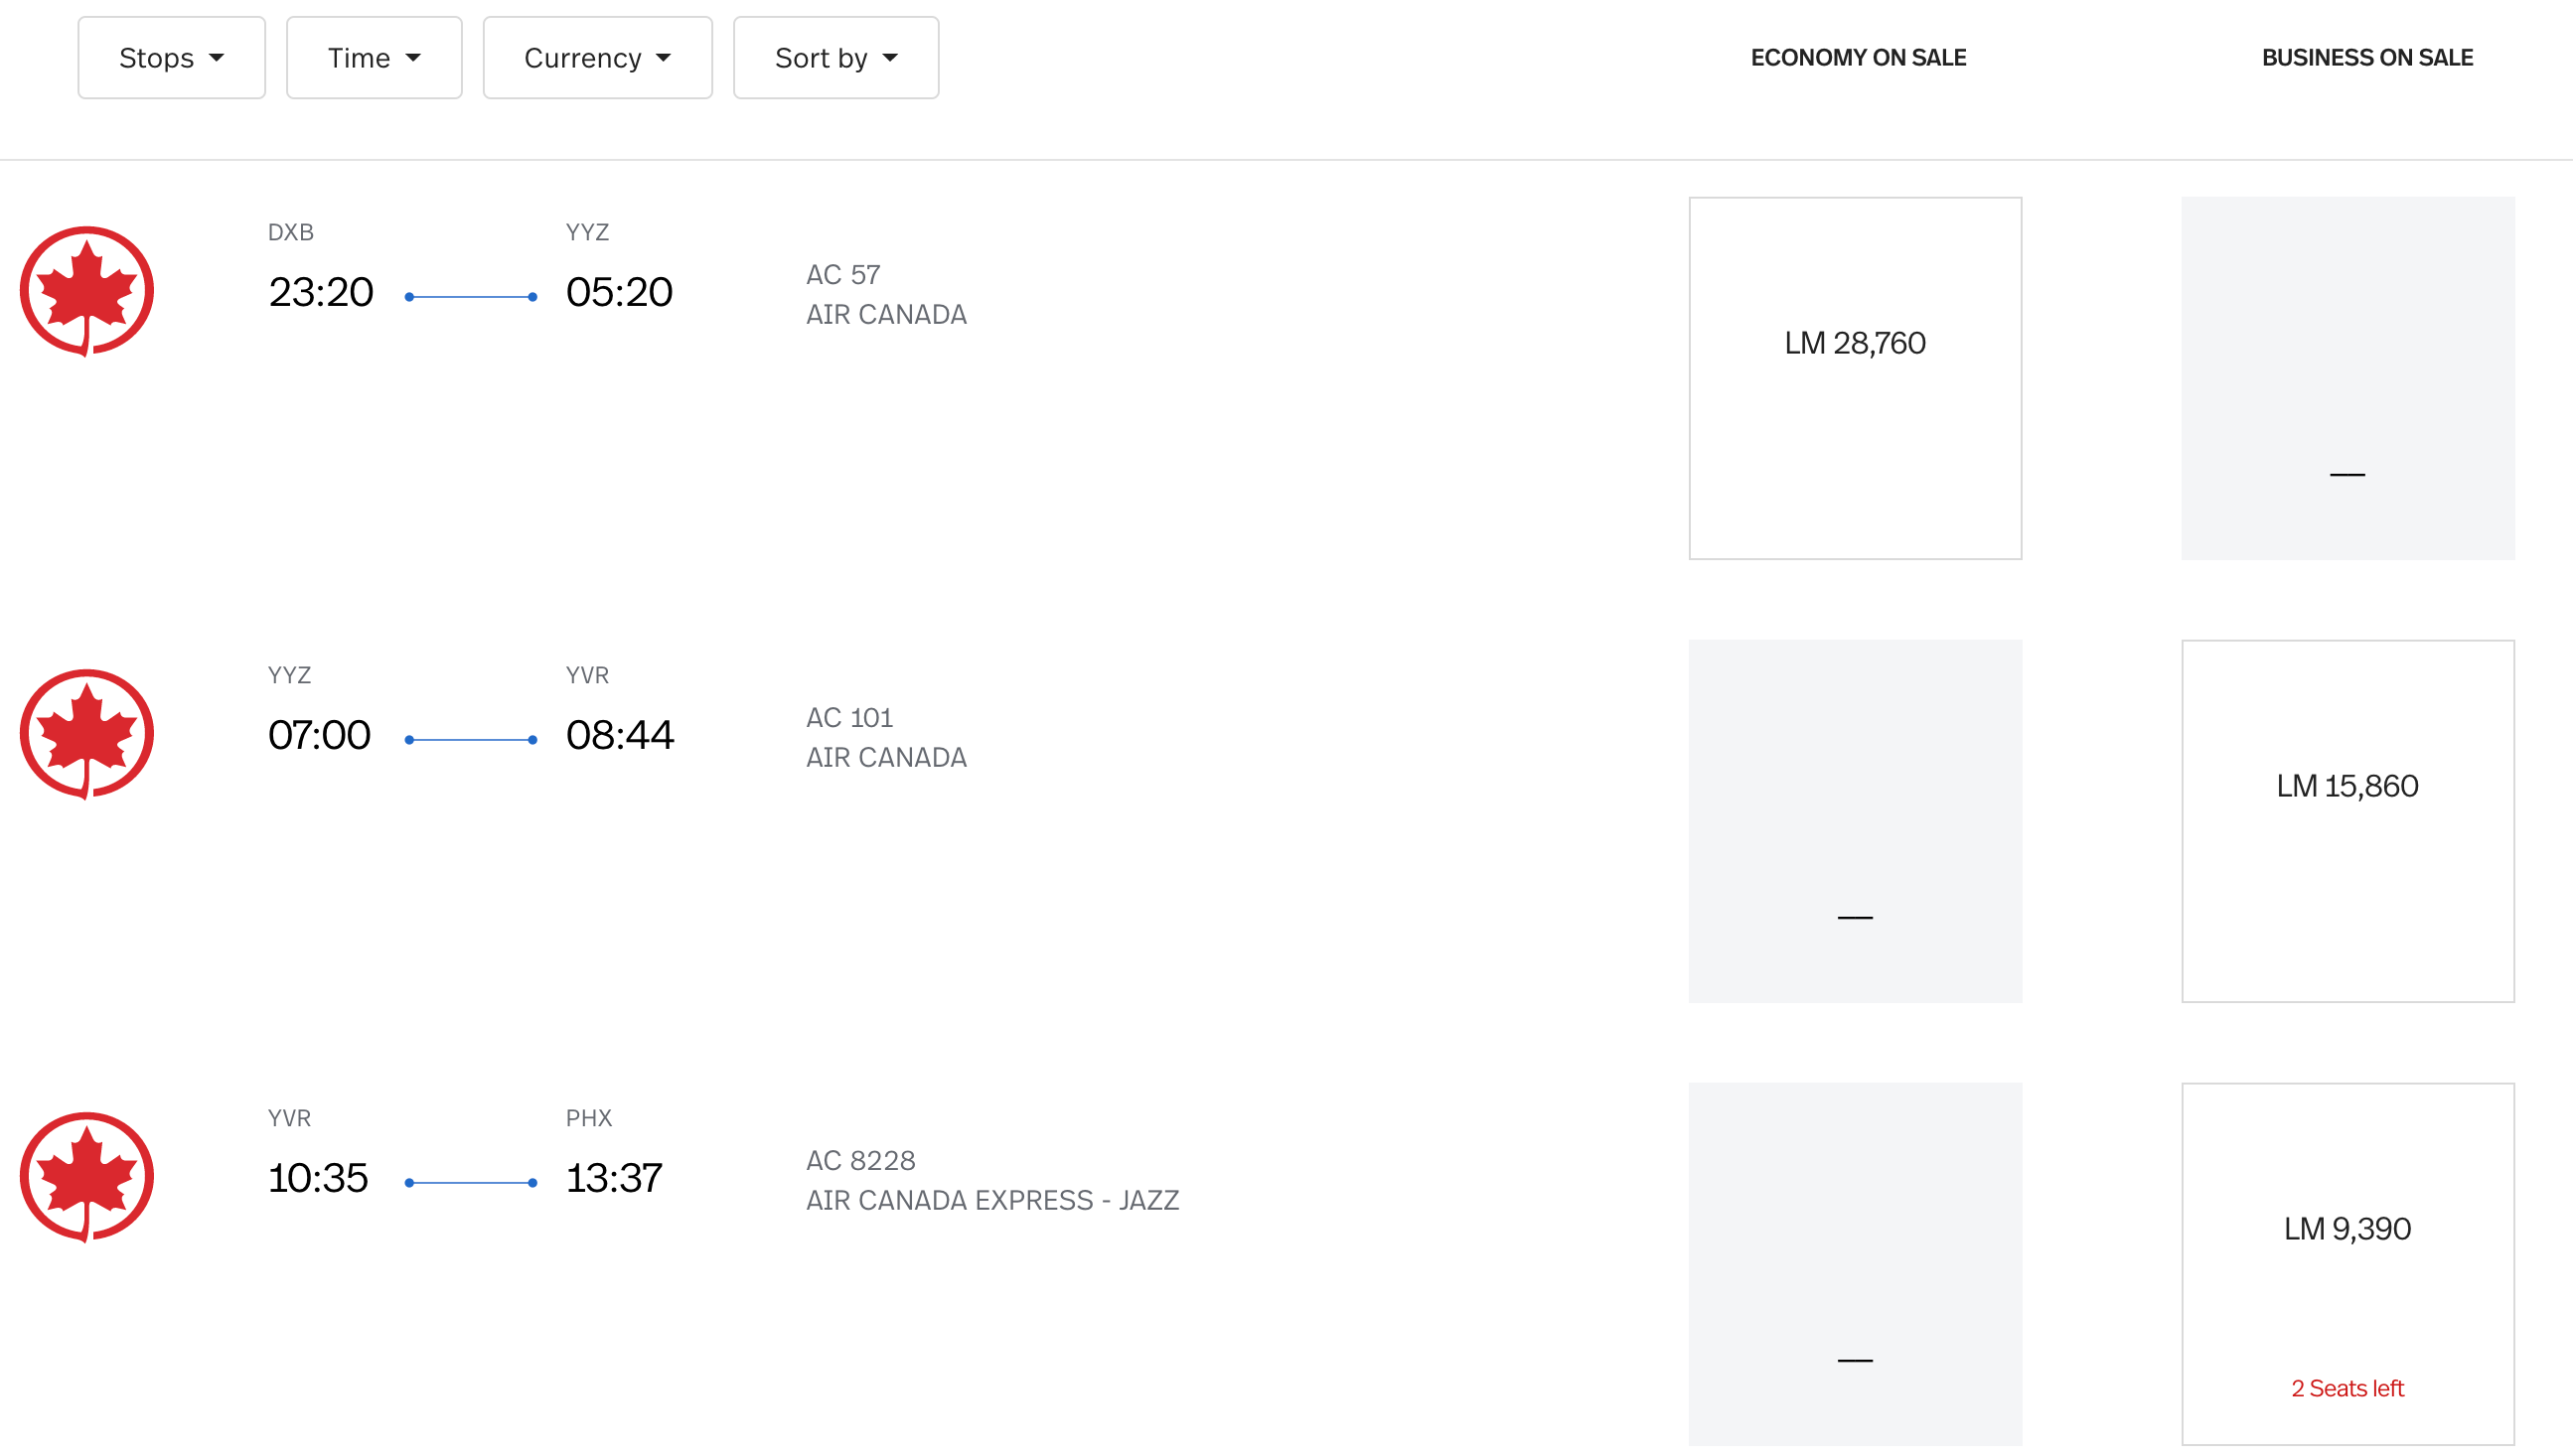Screen dimensions: 2573x1456
Task: Click unavailable economy fare for AC 8228
Action: click(1854, 1263)
